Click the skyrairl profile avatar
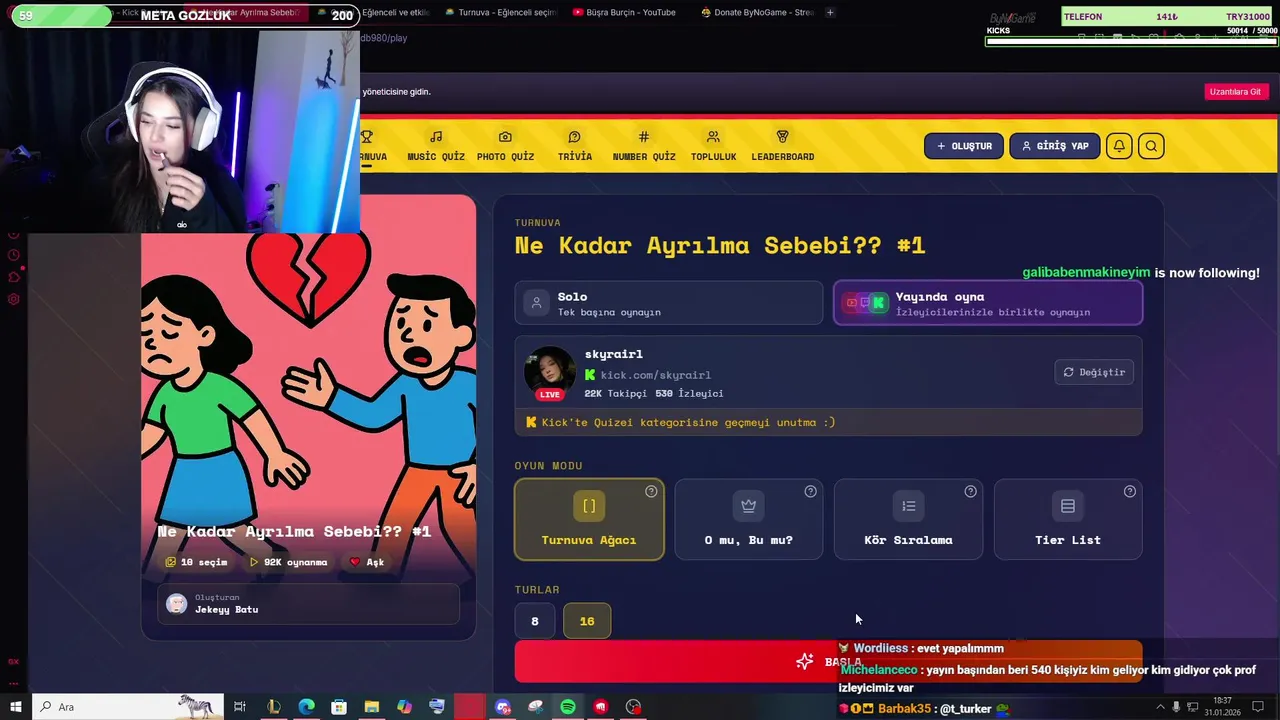 pyautogui.click(x=550, y=372)
